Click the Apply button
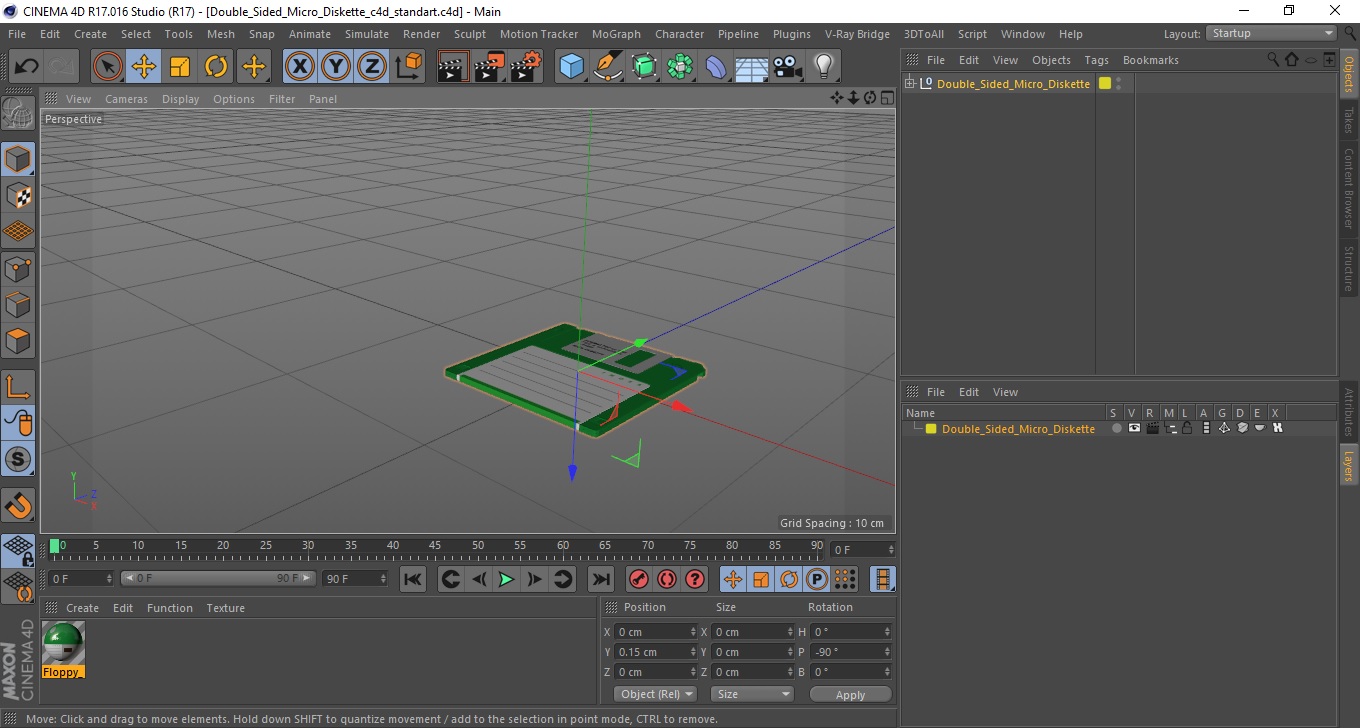 [850, 694]
